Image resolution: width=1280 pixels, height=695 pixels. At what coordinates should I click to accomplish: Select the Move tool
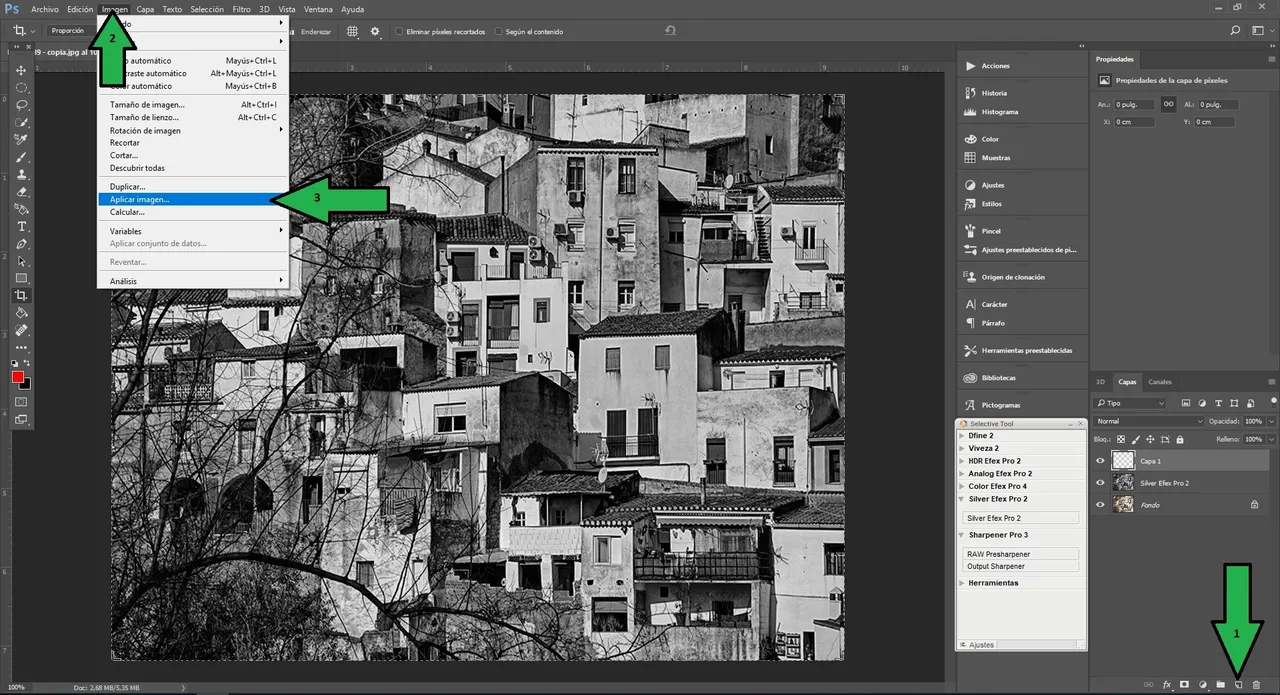point(21,70)
